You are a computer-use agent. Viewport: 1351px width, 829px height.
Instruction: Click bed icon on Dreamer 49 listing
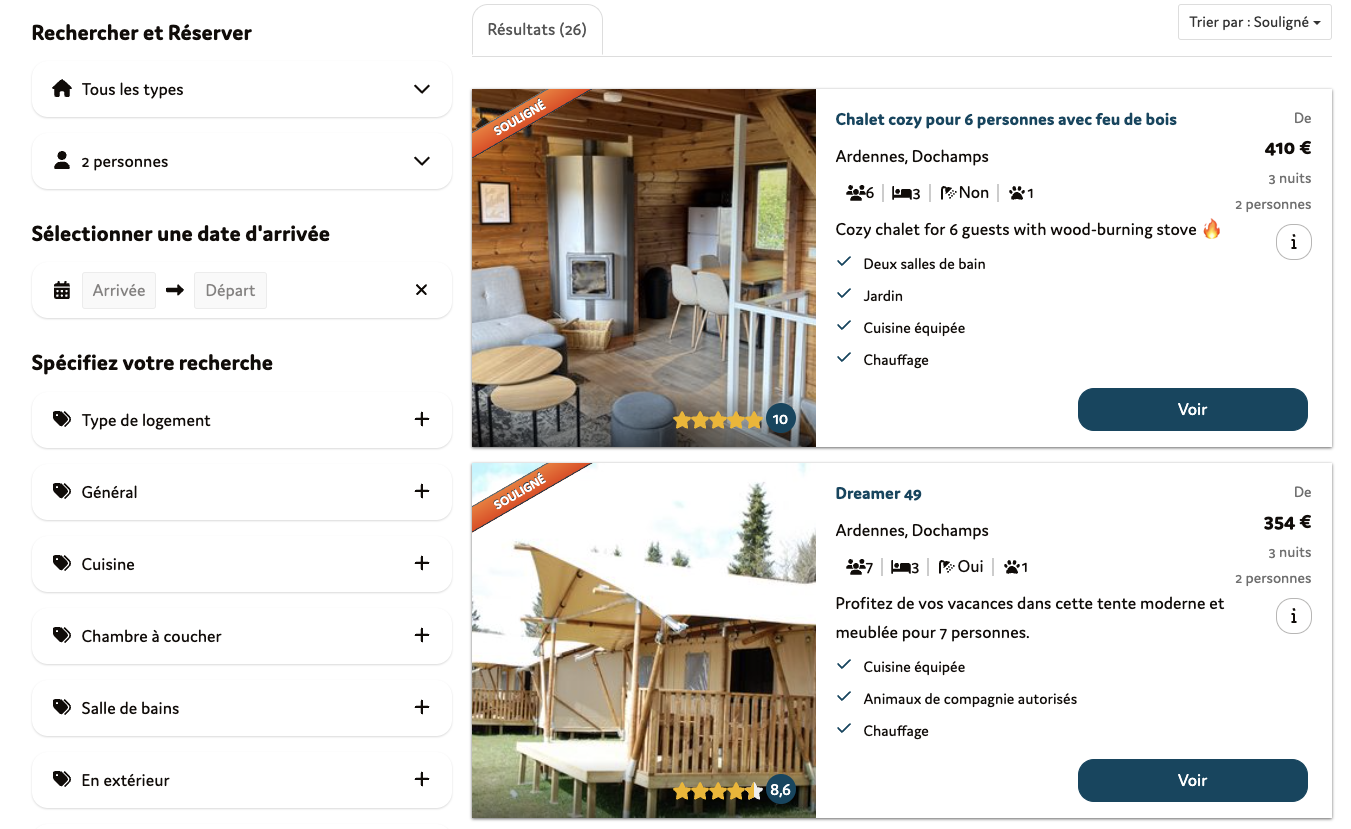click(901, 567)
